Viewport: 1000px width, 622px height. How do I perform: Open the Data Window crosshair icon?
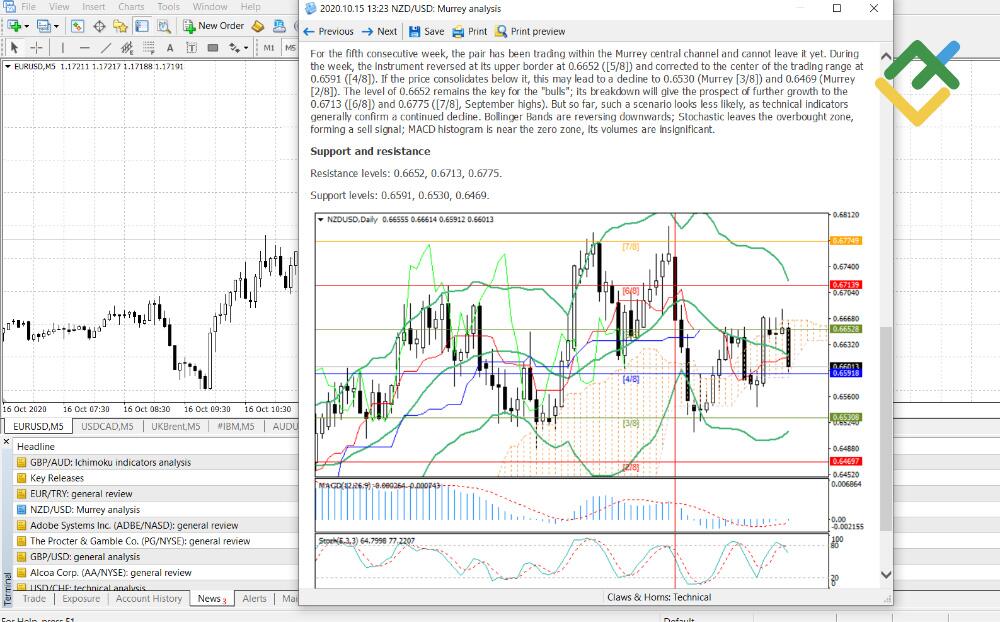(100, 26)
